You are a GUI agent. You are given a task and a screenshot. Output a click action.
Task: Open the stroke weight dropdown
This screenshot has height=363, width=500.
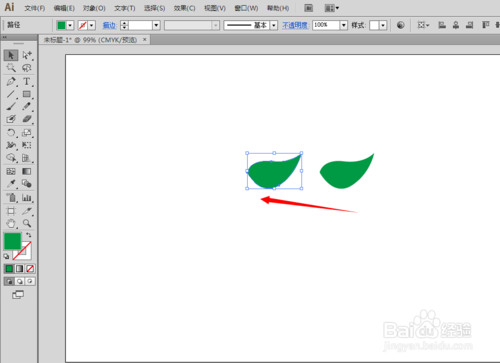click(156, 25)
